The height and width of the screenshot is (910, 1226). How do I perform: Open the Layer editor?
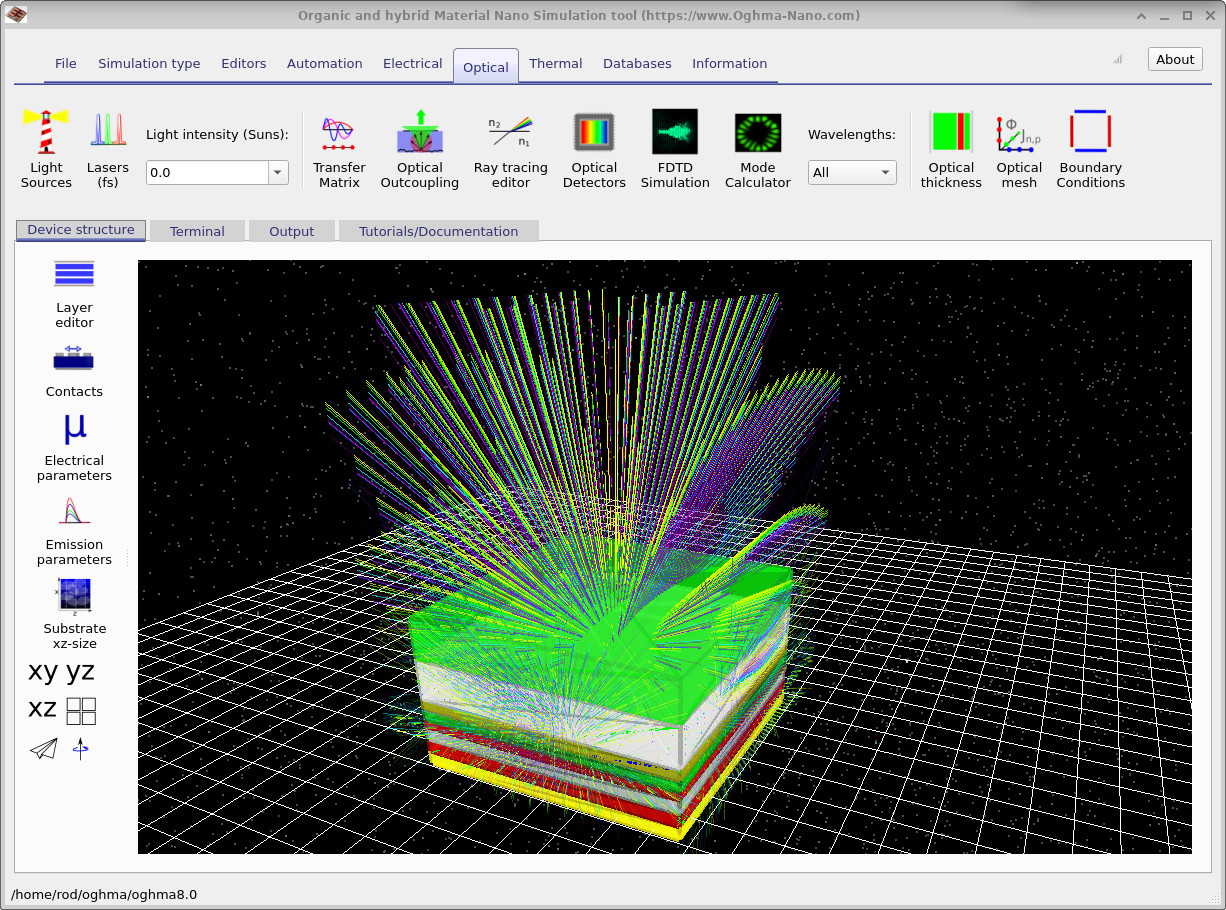tap(74, 290)
